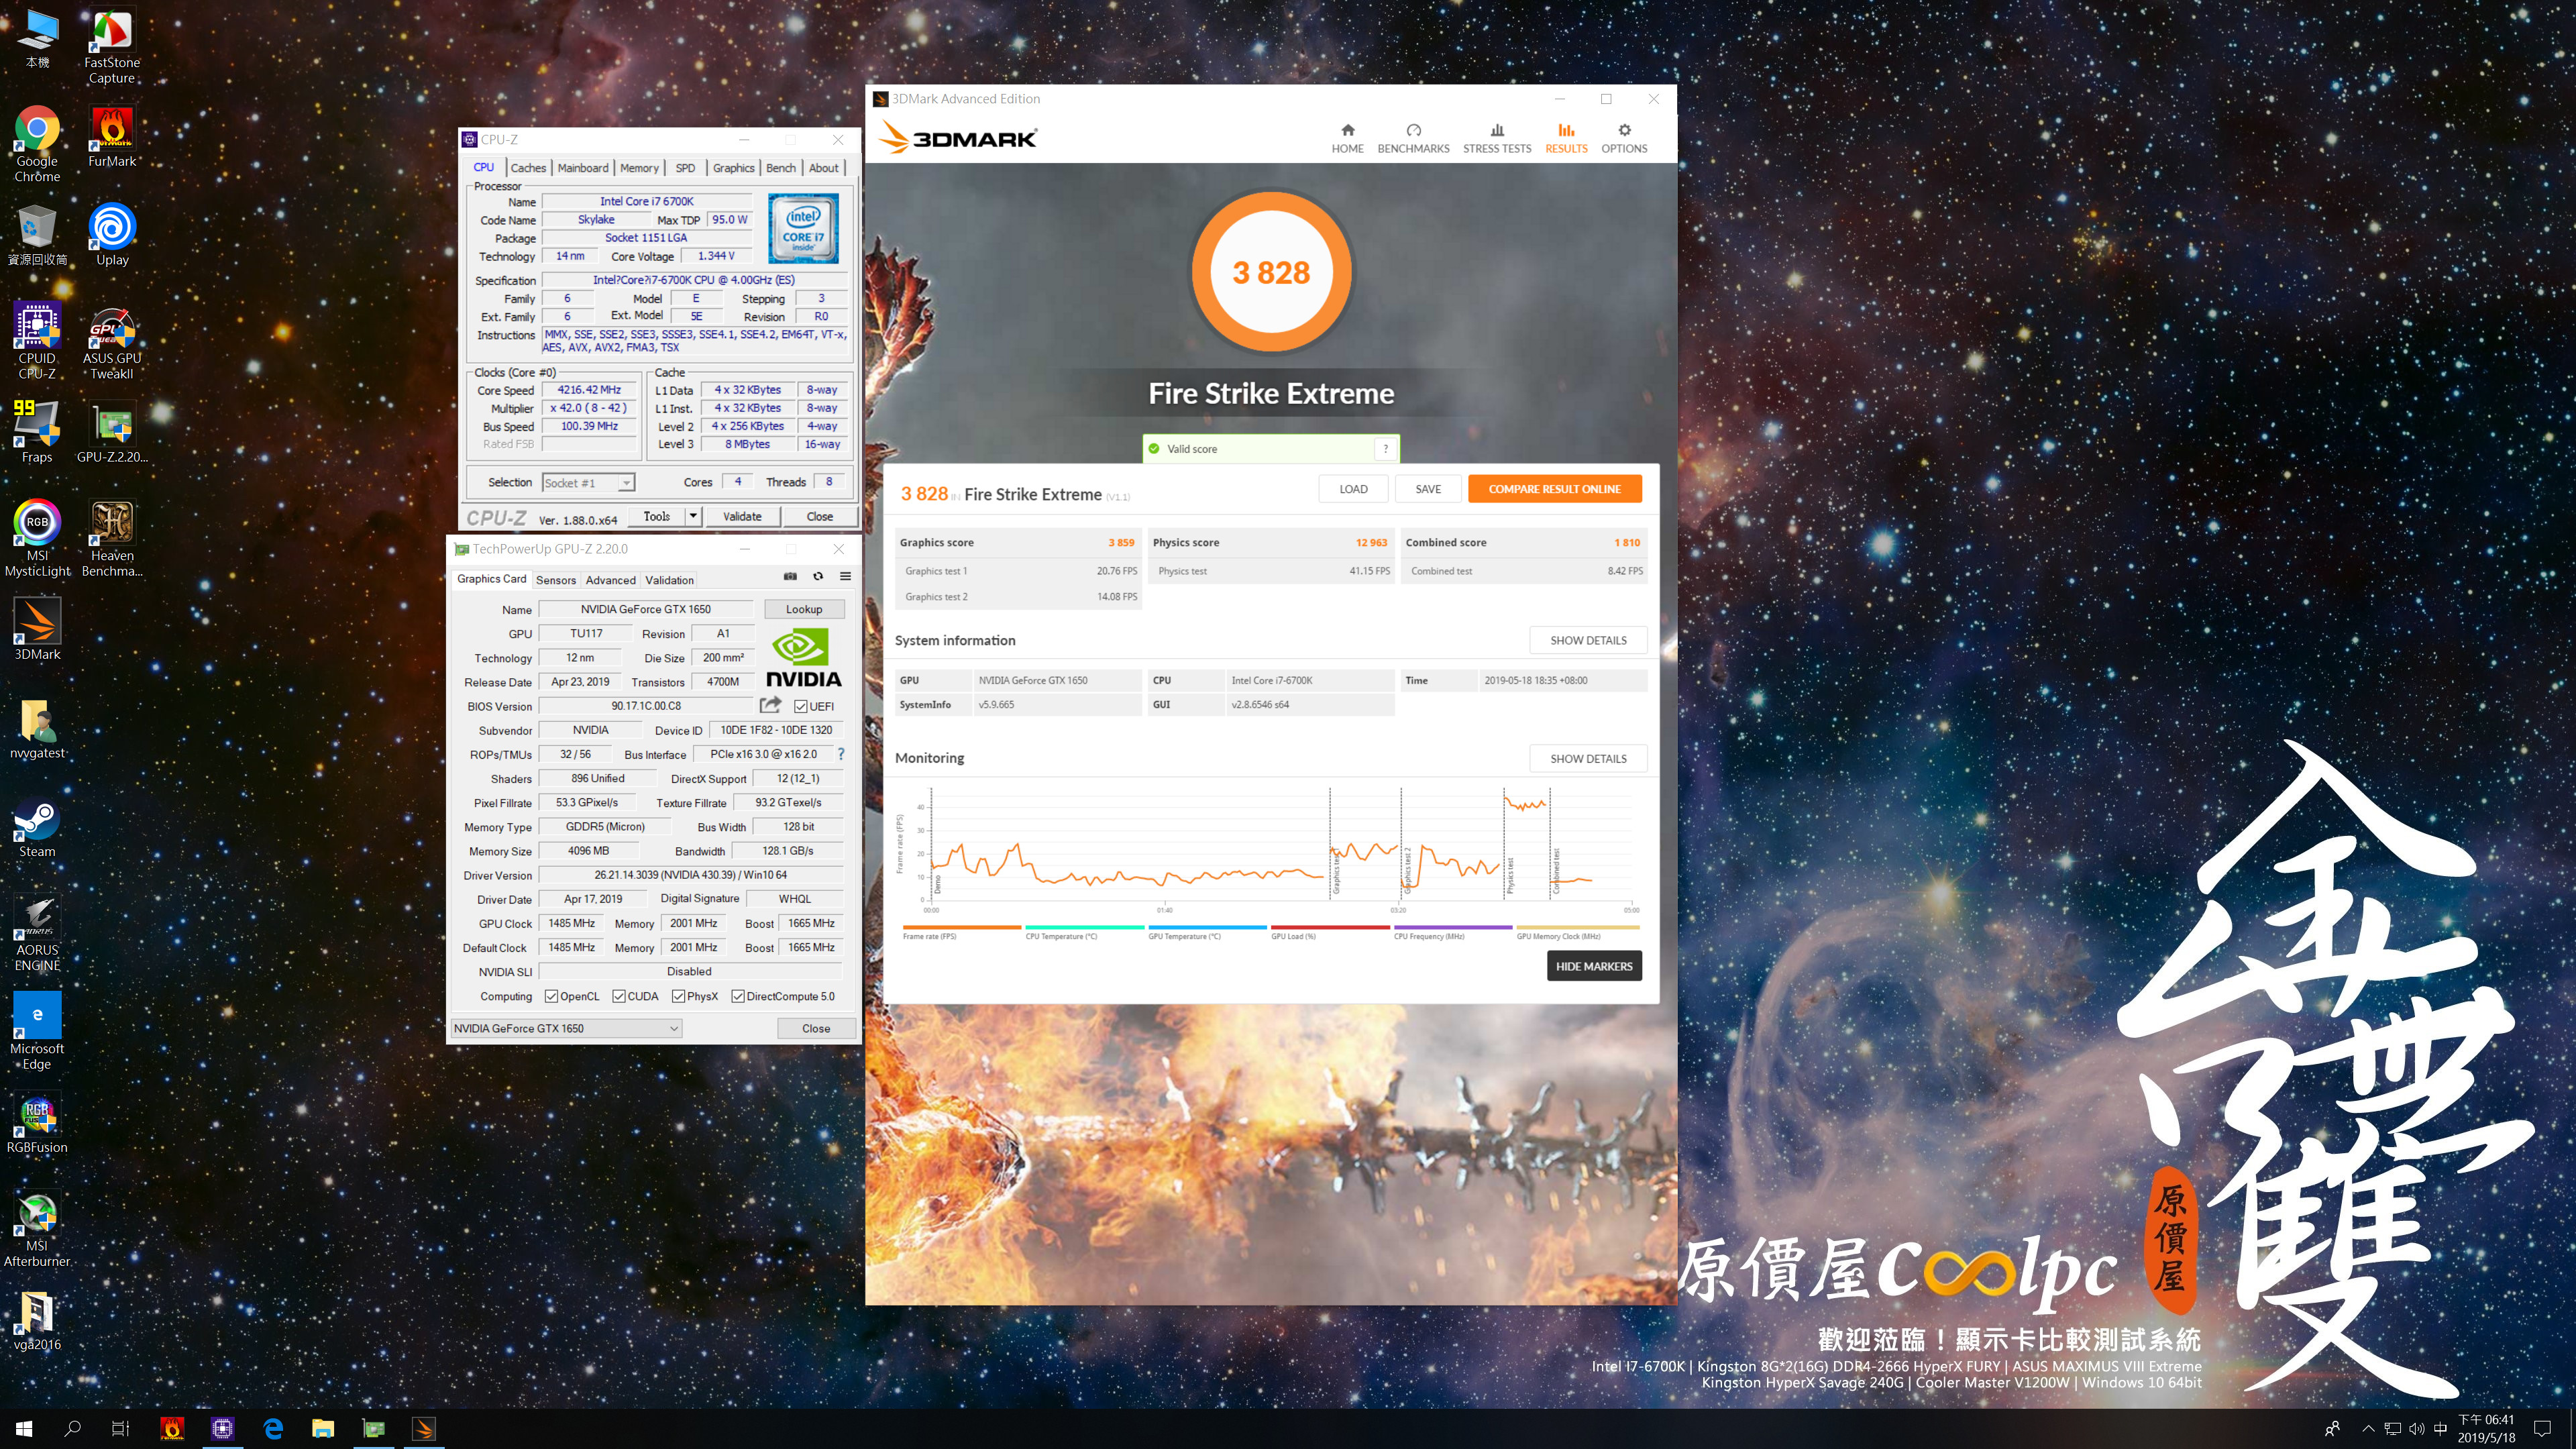Viewport: 2576px width, 1449px height.
Task: Toggle PhysX checkbox in GPU-Z
Action: tap(679, 996)
